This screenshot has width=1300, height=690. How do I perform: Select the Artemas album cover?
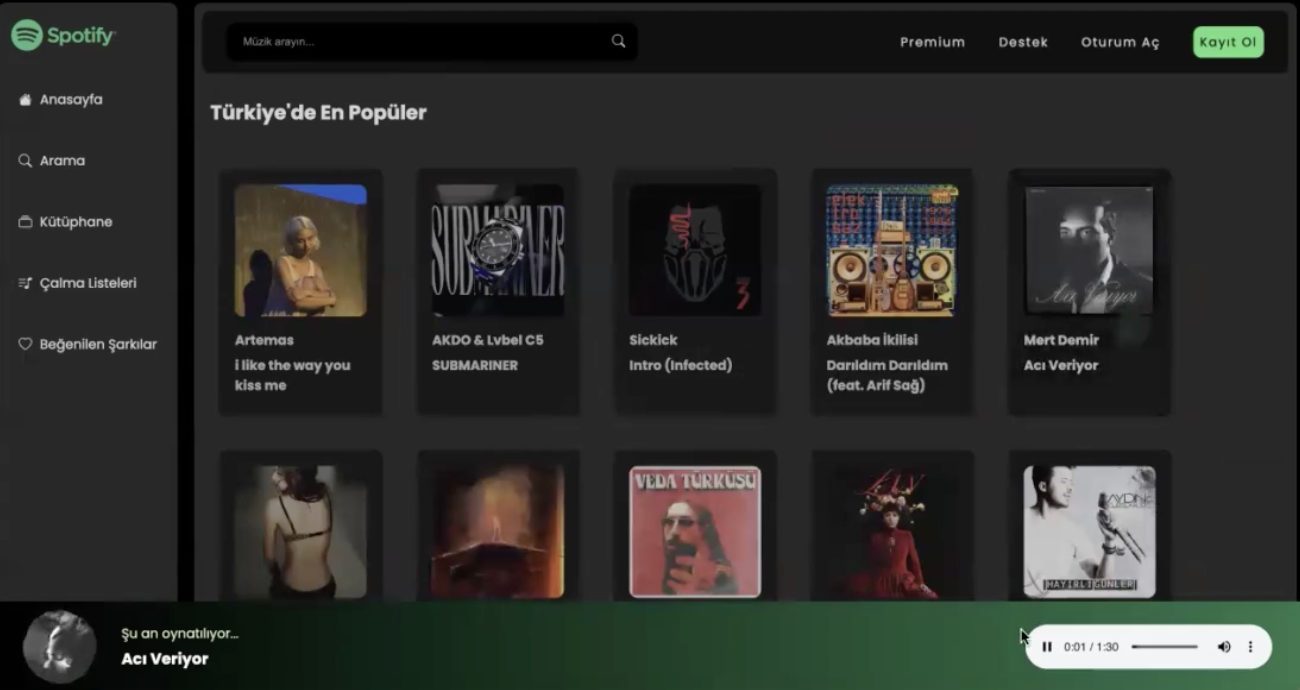(x=301, y=250)
